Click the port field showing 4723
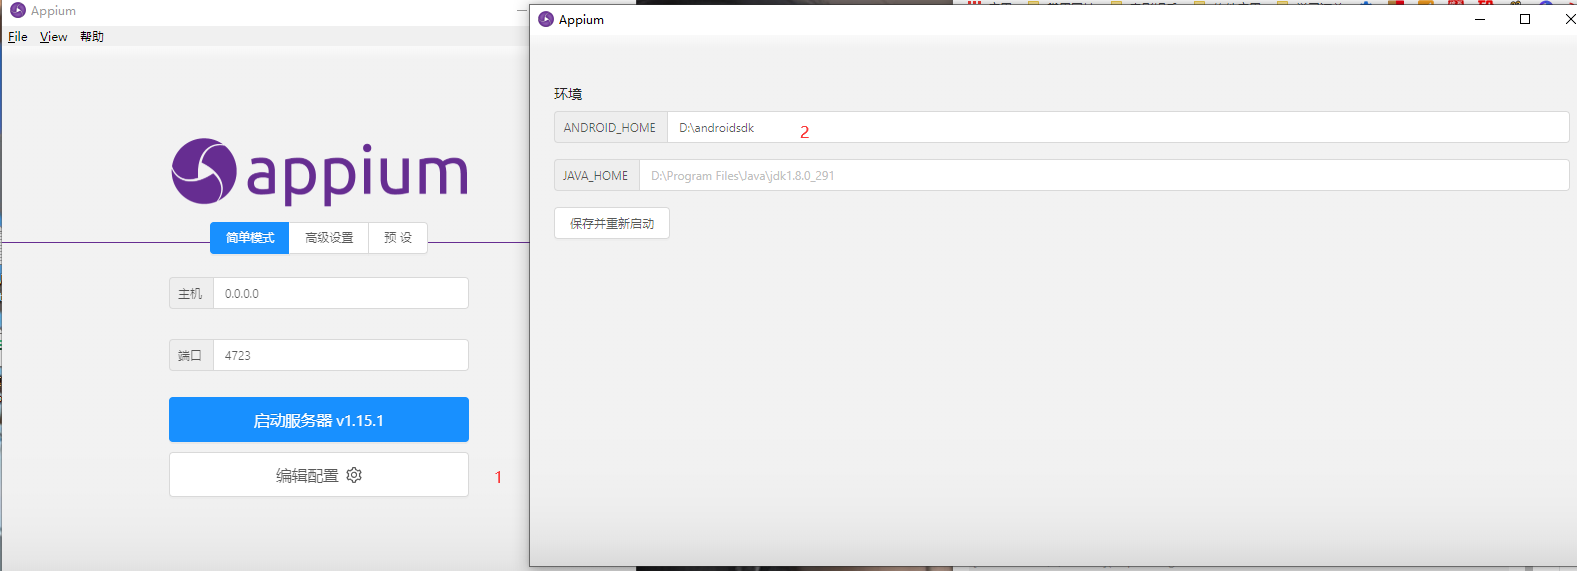This screenshot has width=1577, height=571. click(x=341, y=356)
